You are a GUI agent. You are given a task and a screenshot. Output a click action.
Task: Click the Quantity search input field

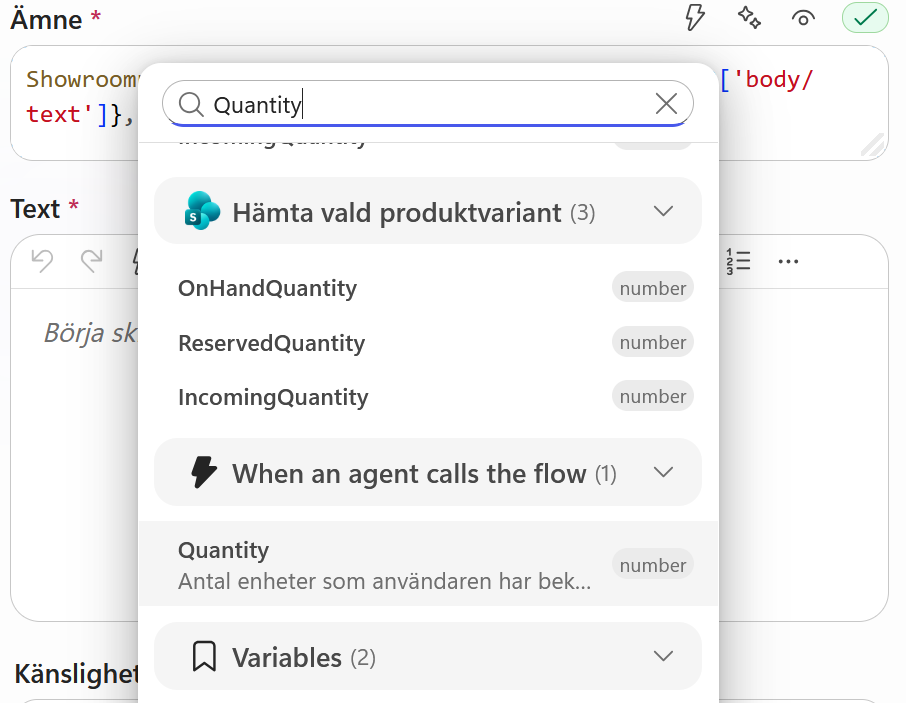(428, 105)
